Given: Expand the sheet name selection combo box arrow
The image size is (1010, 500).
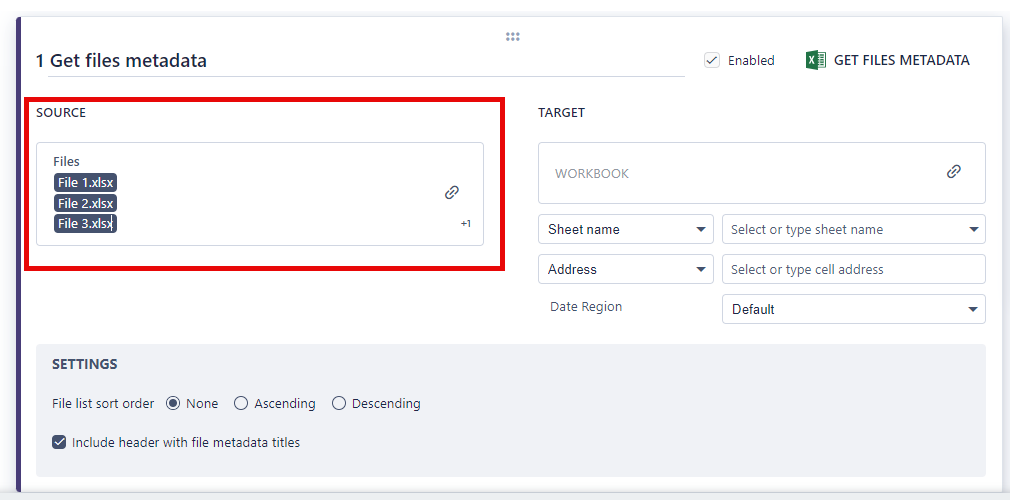Looking at the screenshot, I should 973,229.
